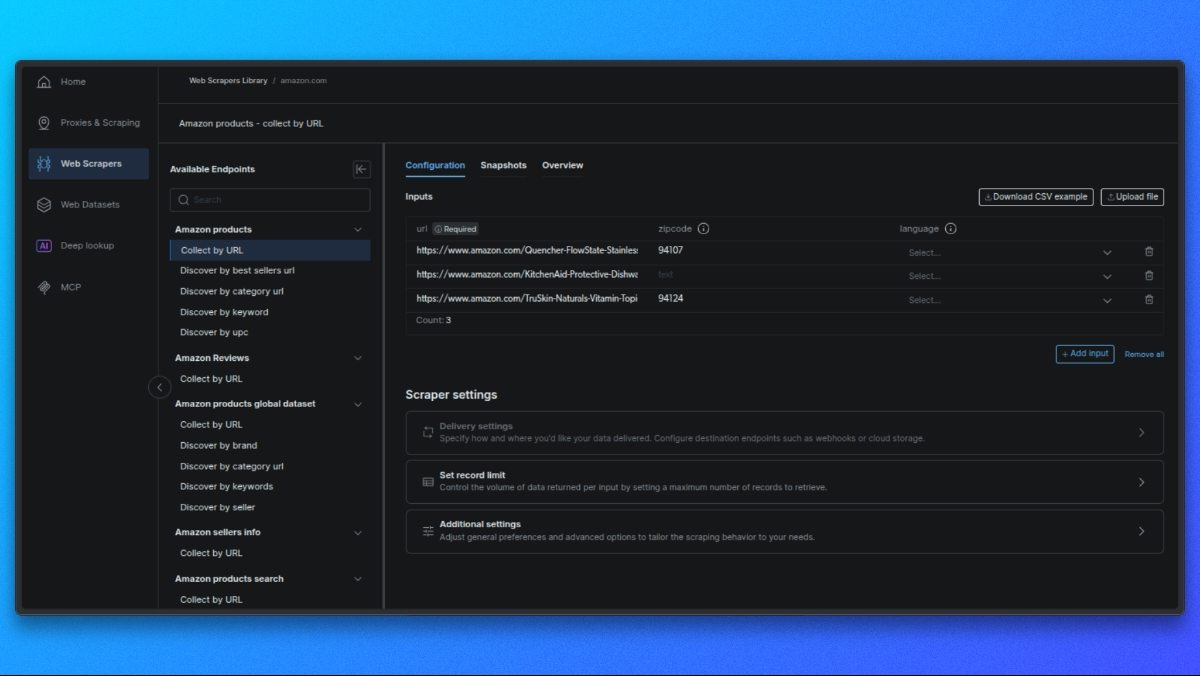Image resolution: width=1200 pixels, height=676 pixels.
Task: Open Deep lookup AI icon
Action: point(44,246)
